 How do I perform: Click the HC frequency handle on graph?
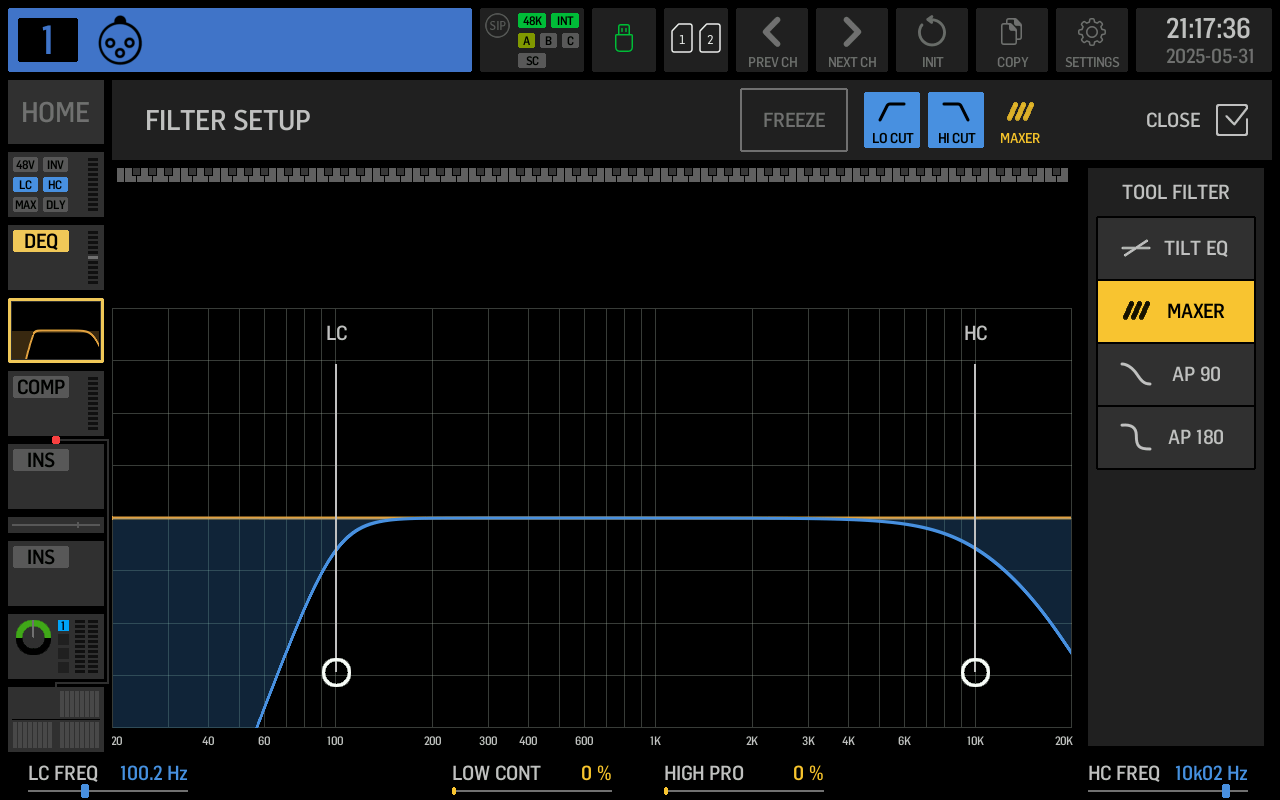tap(975, 672)
